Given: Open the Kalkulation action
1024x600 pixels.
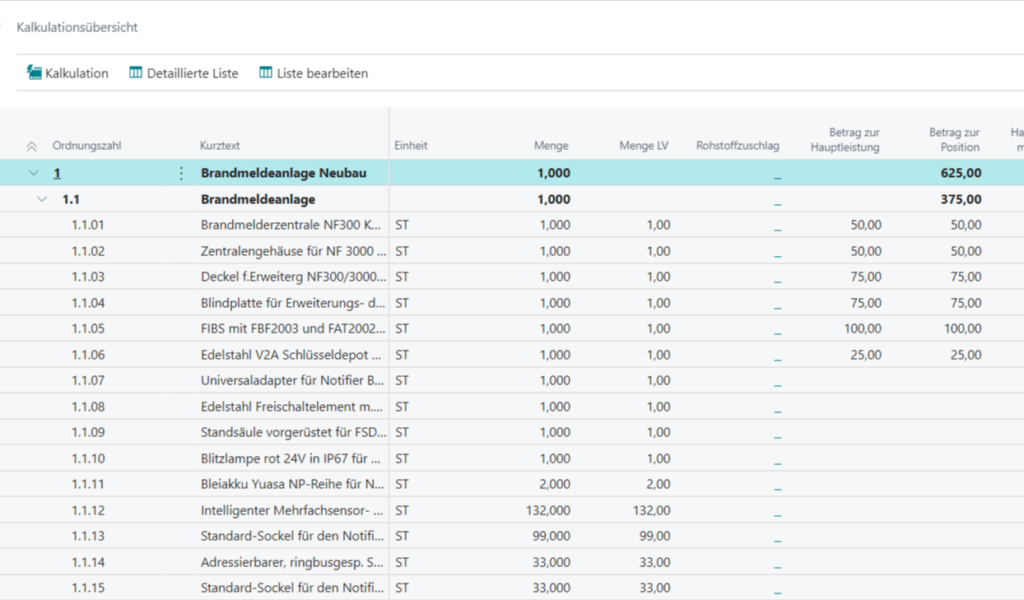Looking at the screenshot, I should point(76,73).
